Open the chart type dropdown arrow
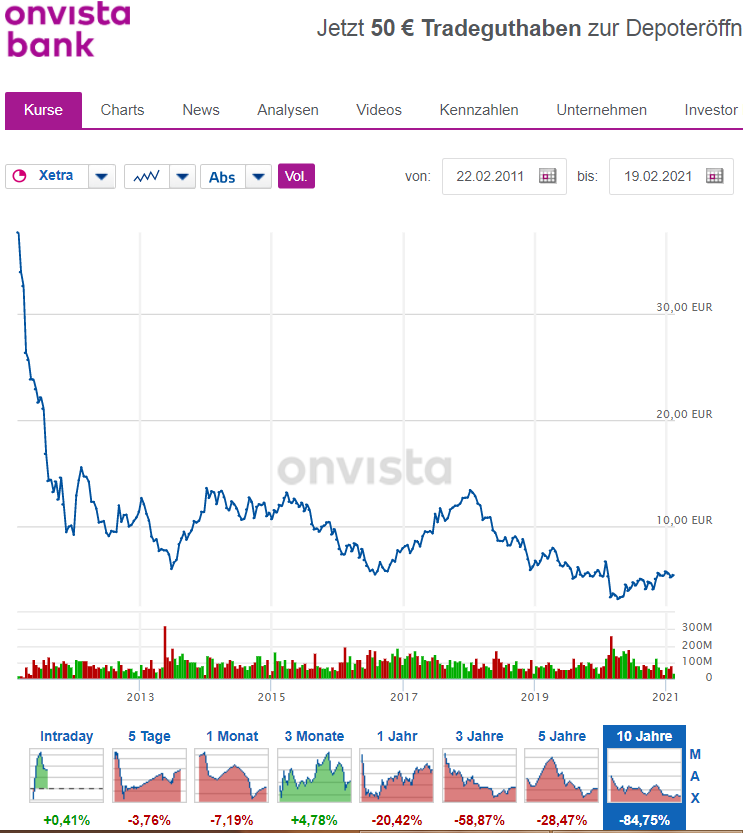 181,176
